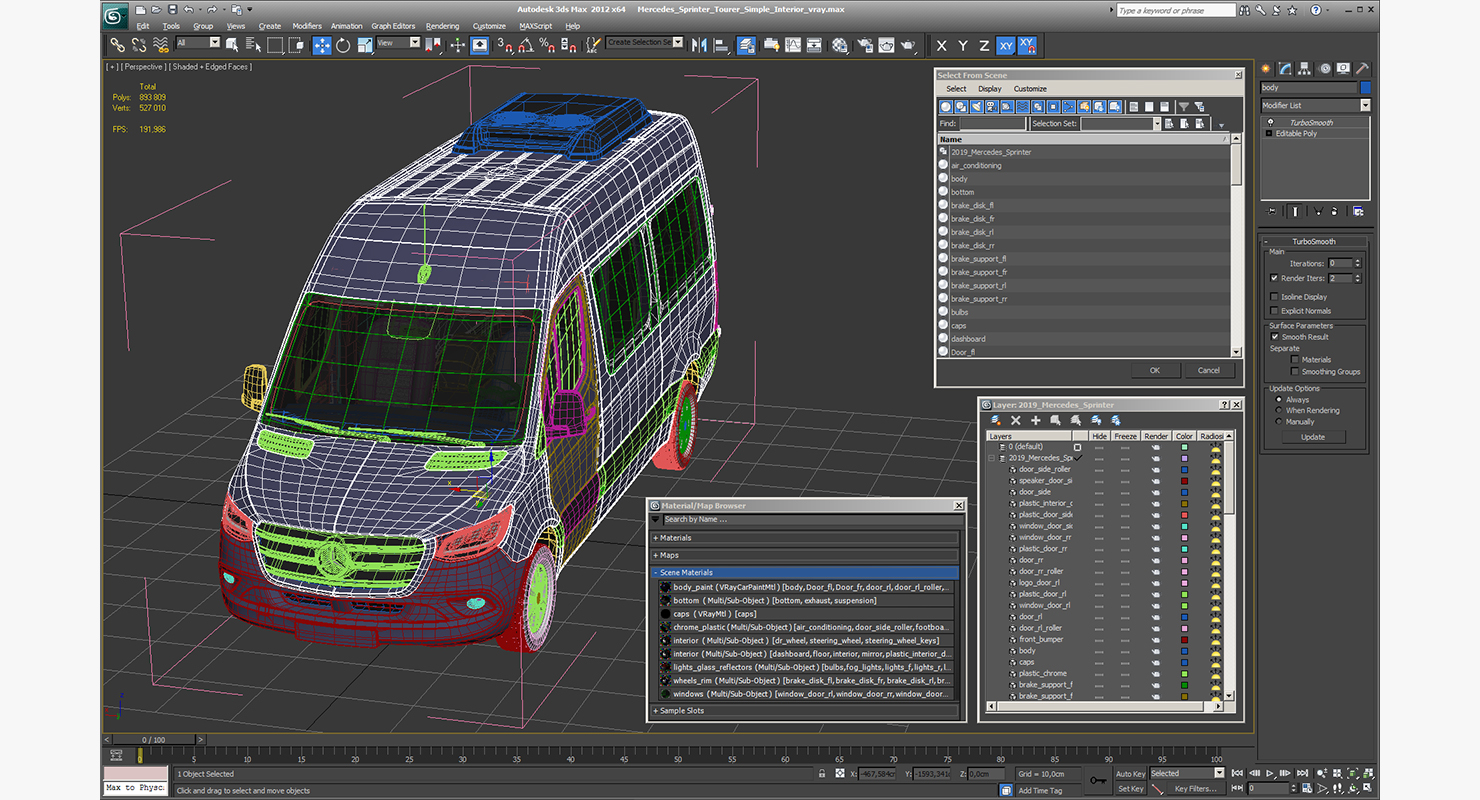Click Cancel in Select From Scene dialog
This screenshot has width=1480, height=800.
pyautogui.click(x=1209, y=370)
